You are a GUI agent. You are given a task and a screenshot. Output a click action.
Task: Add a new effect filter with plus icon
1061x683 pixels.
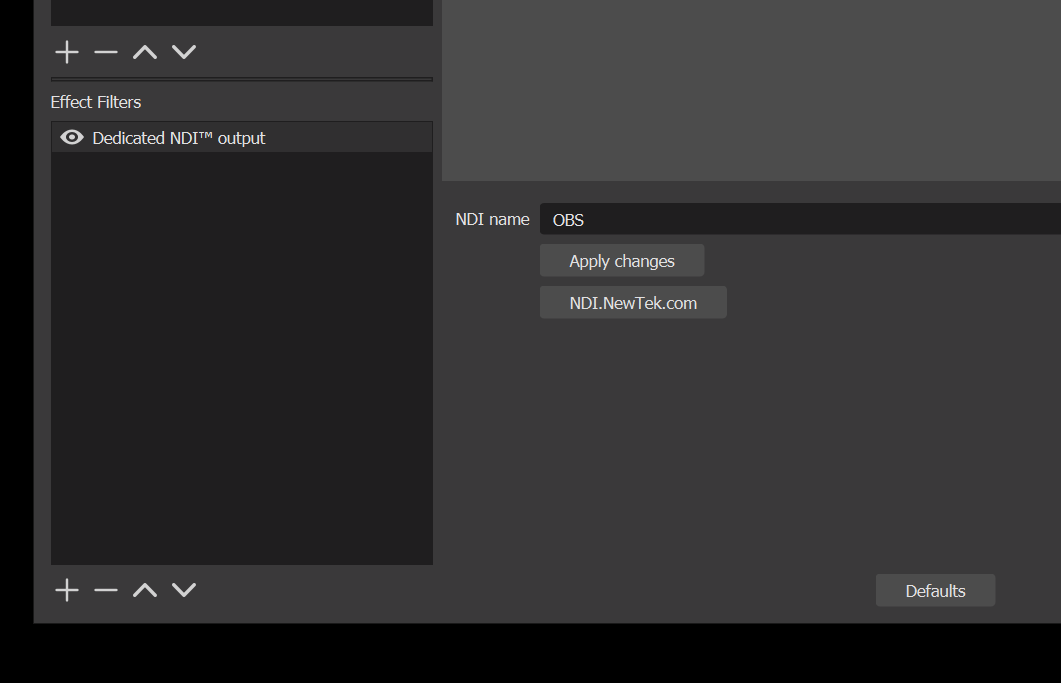click(67, 590)
